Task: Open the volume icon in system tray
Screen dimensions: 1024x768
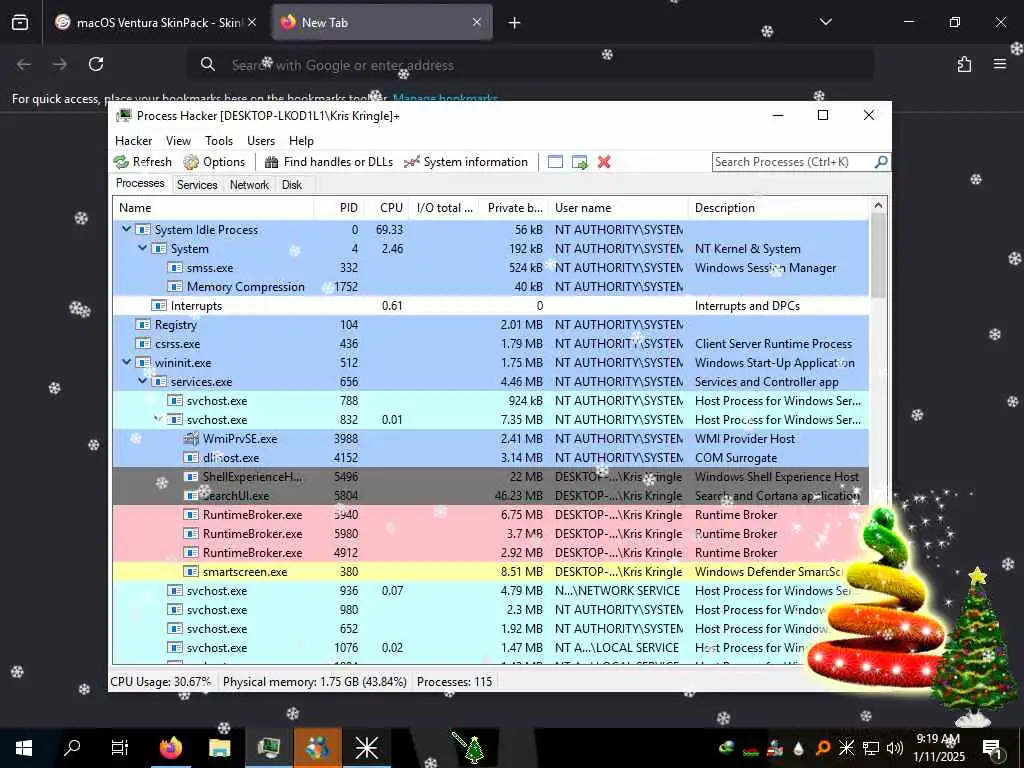Action: 895,748
